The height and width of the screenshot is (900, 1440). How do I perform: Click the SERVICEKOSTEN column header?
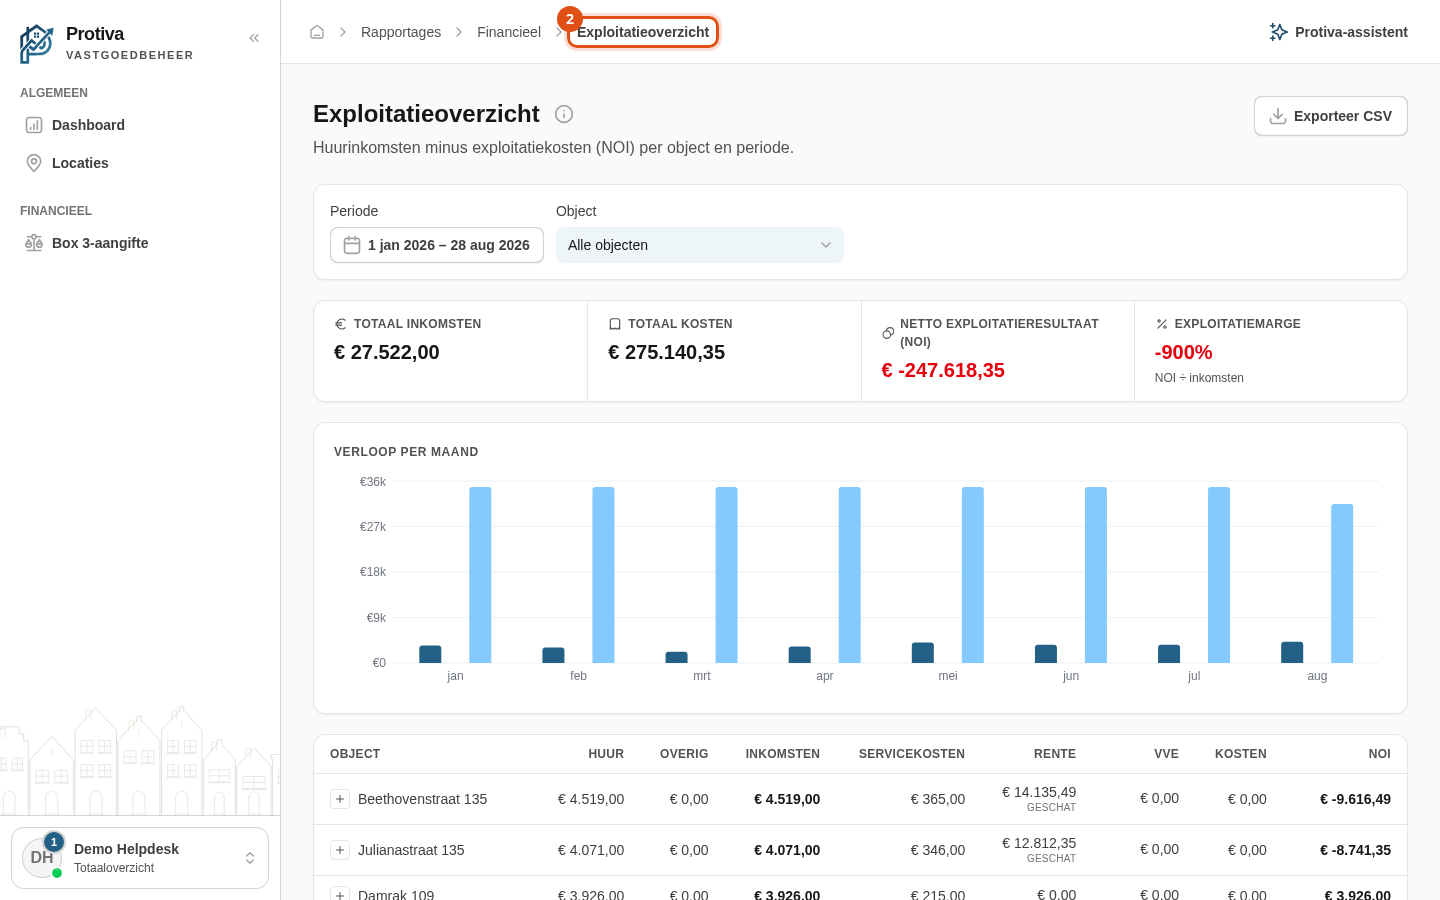[912, 754]
